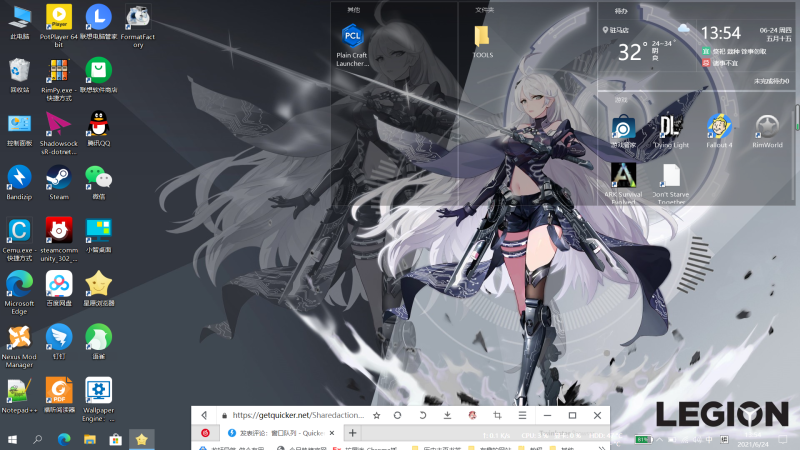Click the undo/restore arrow in browser toolbar
This screenshot has height=450, width=800.
422,415
